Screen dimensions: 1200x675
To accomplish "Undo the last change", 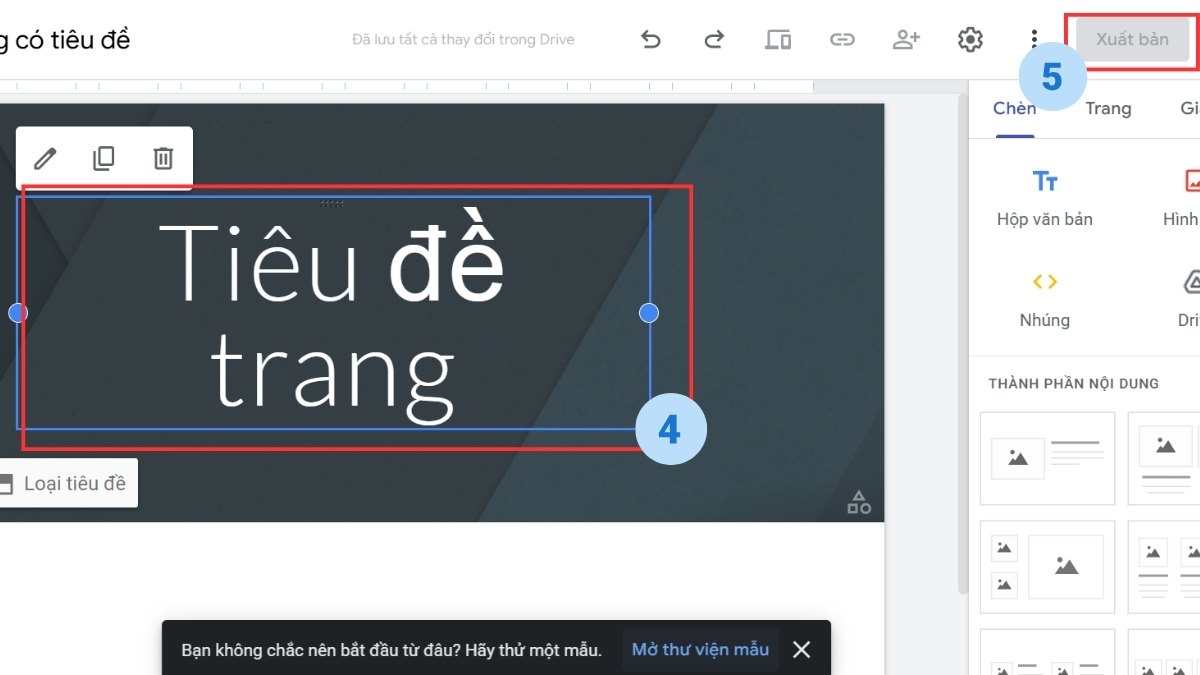I will pos(651,40).
